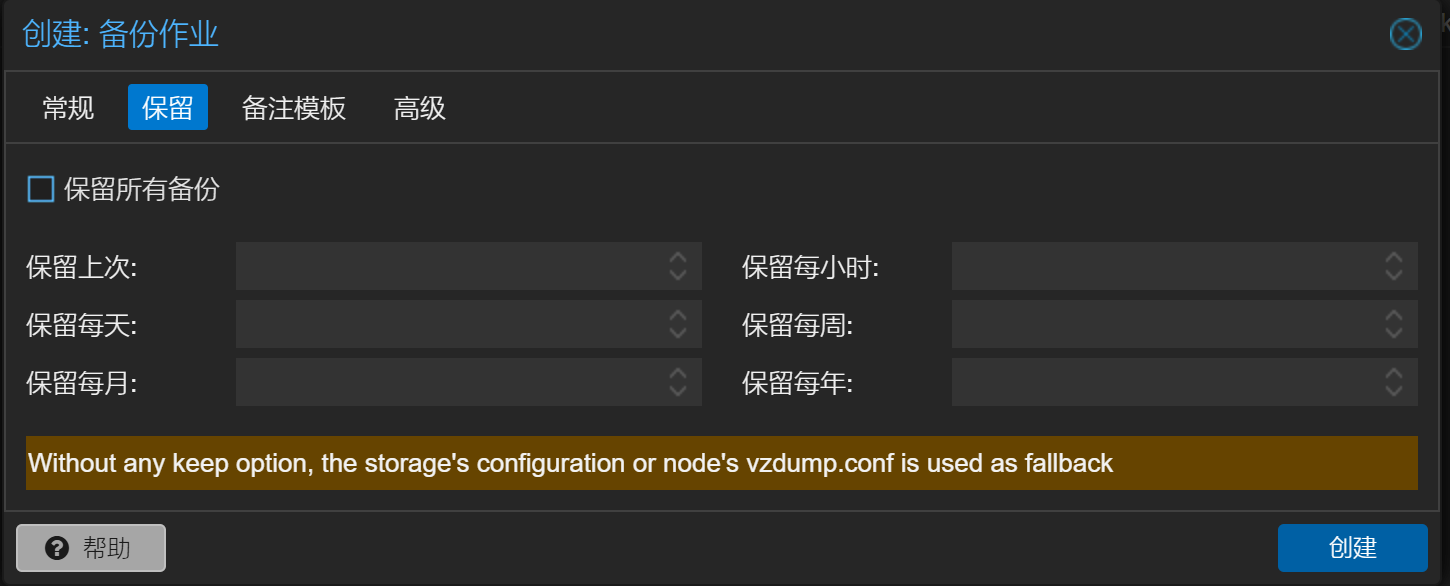The image size is (1450, 586).
Task: Close the backup job dialog
Action: click(x=1406, y=35)
